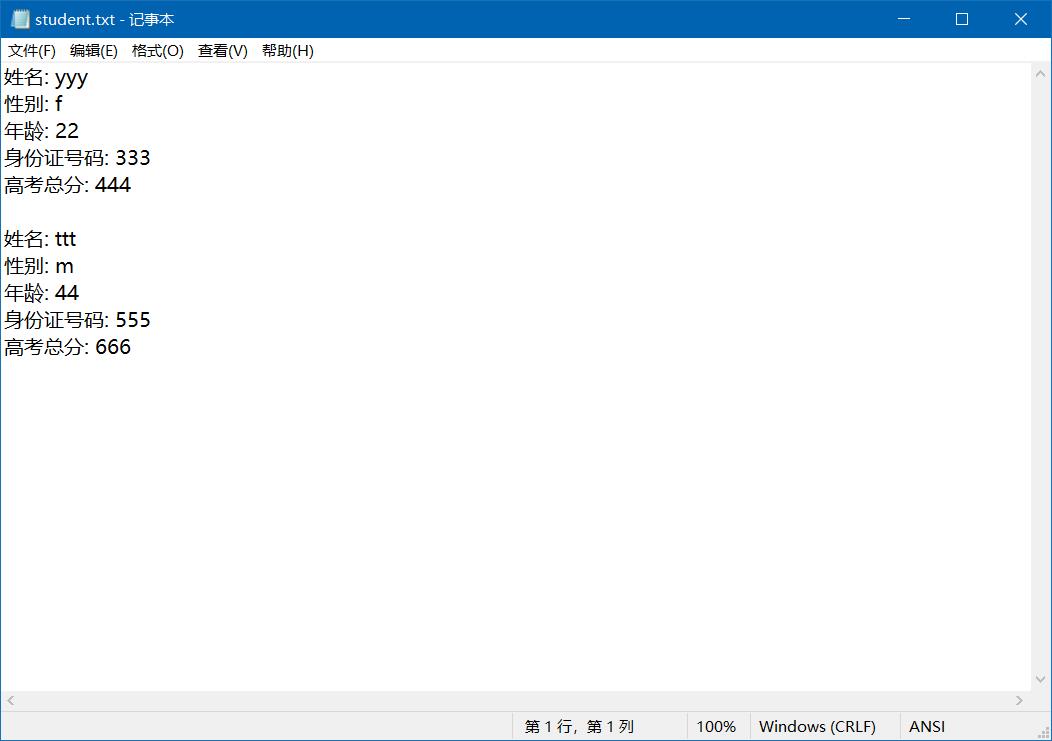Click the ANSI encoding status entry
The width and height of the screenshot is (1052, 741).
click(x=927, y=727)
